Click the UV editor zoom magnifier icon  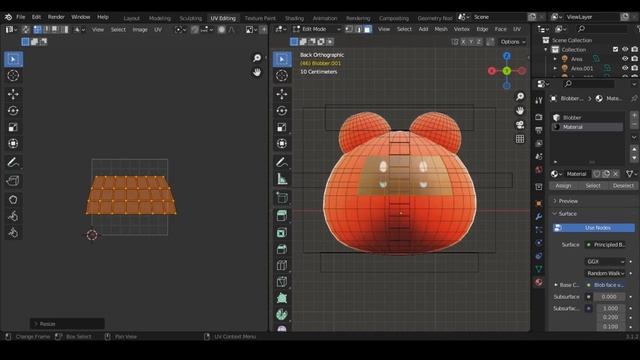coord(257,58)
